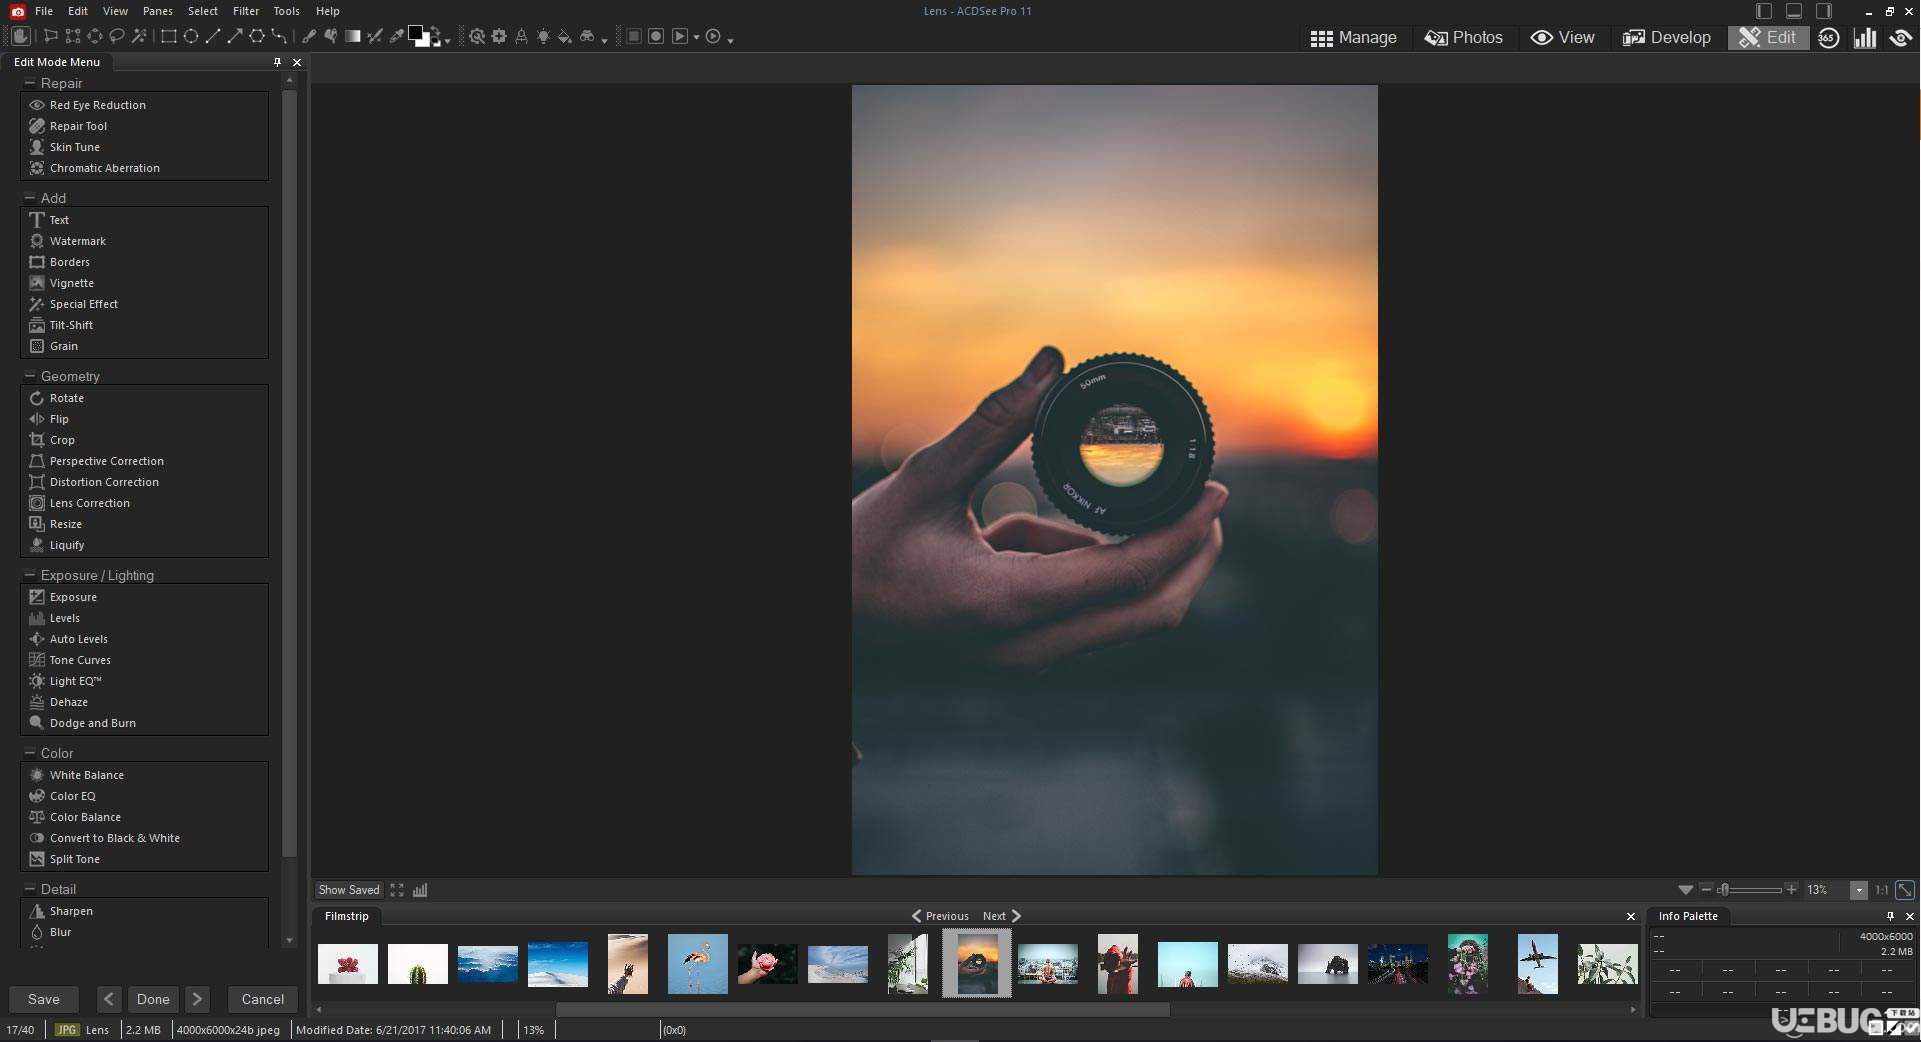Pin the Edit Mode Menu pane
Screen dimensions: 1921x1042
pyautogui.click(x=277, y=62)
